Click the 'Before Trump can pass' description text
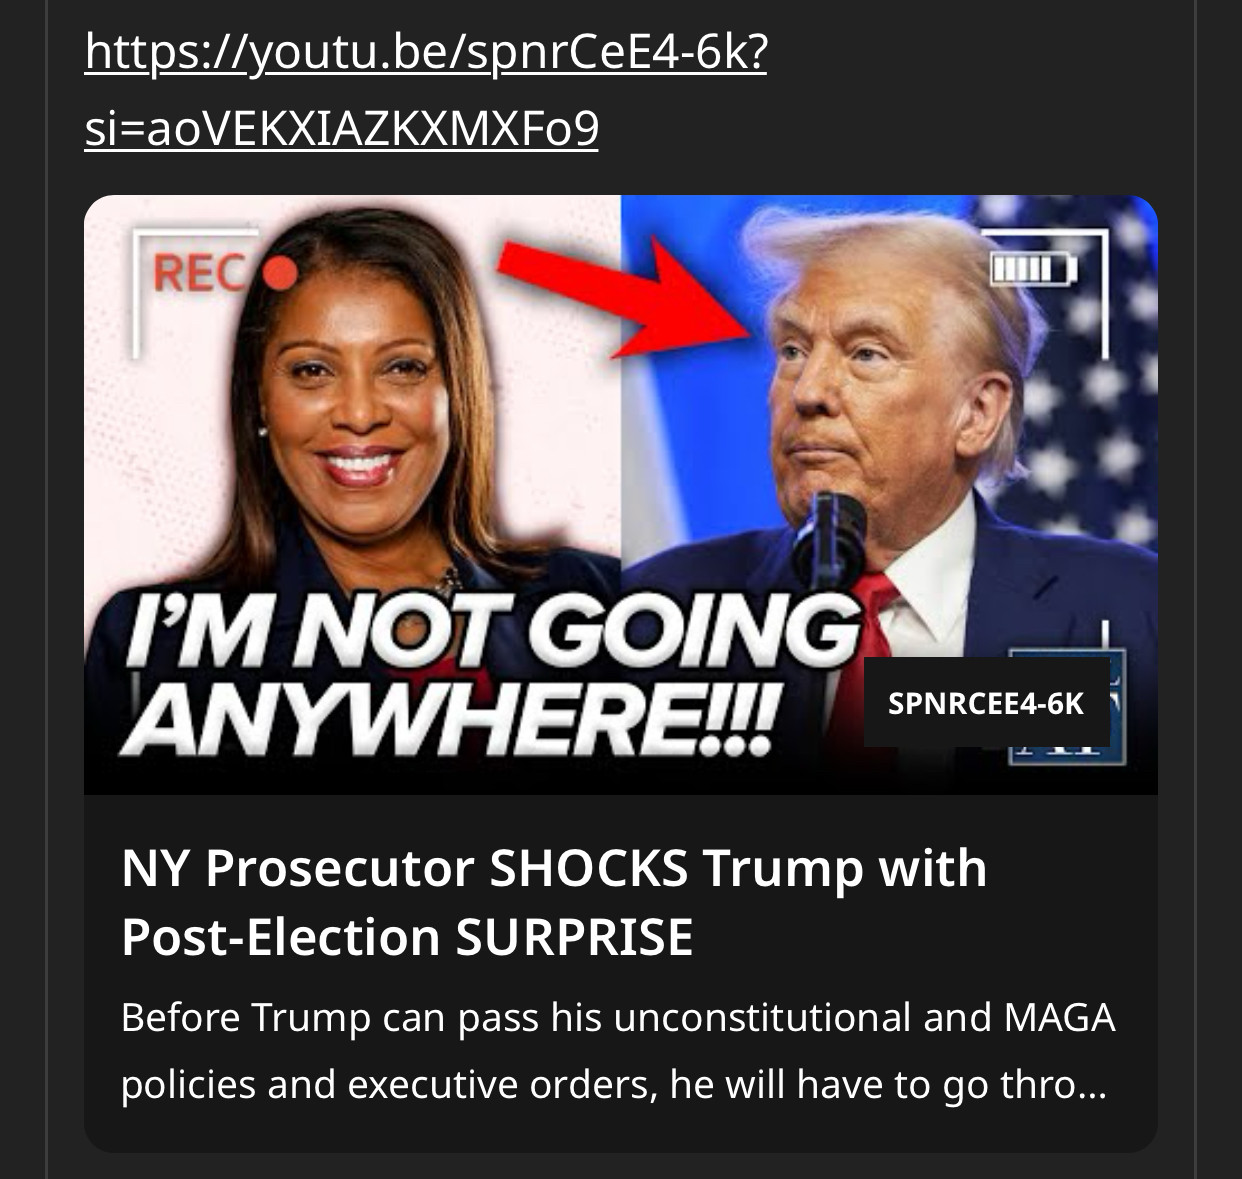The height and width of the screenshot is (1179, 1242). [618, 1017]
